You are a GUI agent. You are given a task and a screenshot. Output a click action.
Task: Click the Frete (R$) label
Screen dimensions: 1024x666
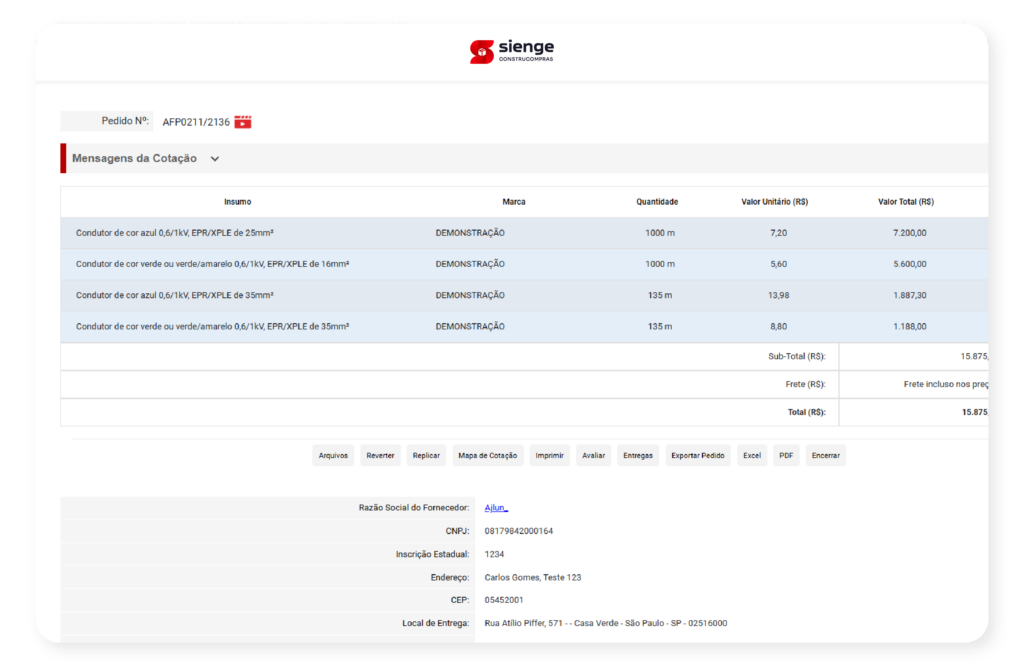[805, 385]
